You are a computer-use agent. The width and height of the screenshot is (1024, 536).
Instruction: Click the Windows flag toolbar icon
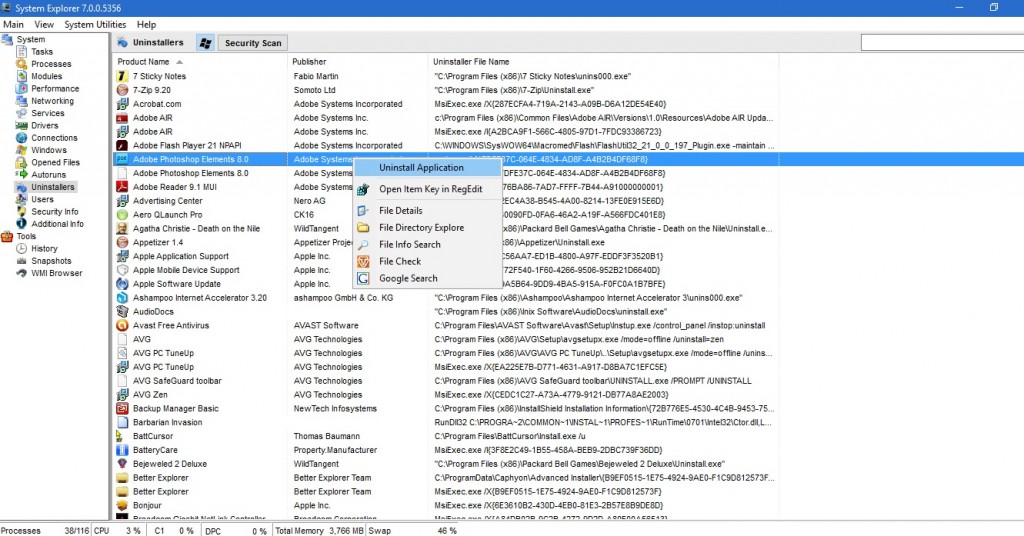pyautogui.click(x=205, y=43)
